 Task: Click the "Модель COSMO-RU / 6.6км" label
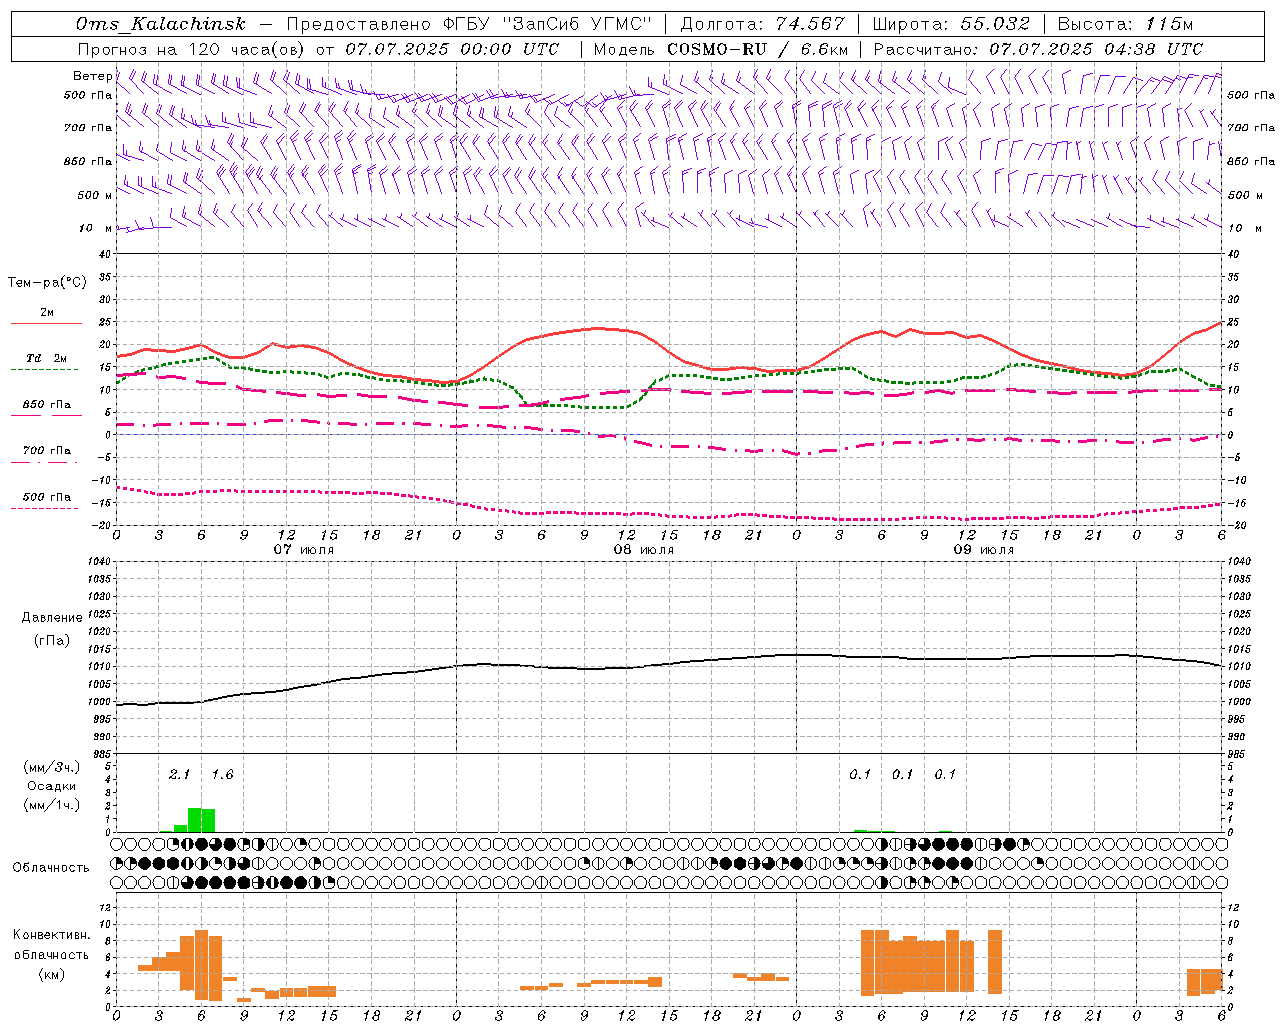click(721, 49)
